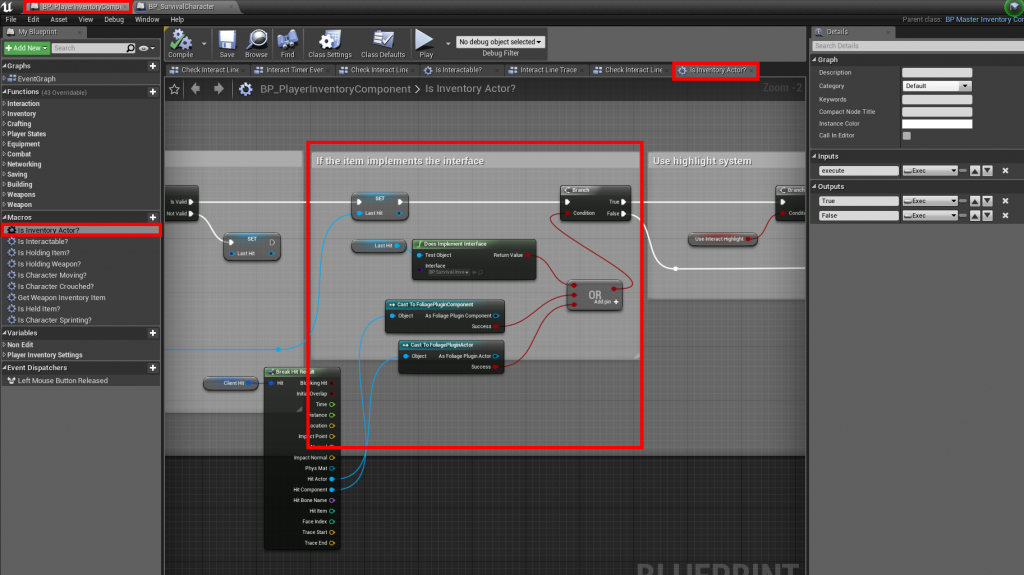Click the Does Implement Interface node title
Screen dimensions: 1024x575
click(455, 244)
